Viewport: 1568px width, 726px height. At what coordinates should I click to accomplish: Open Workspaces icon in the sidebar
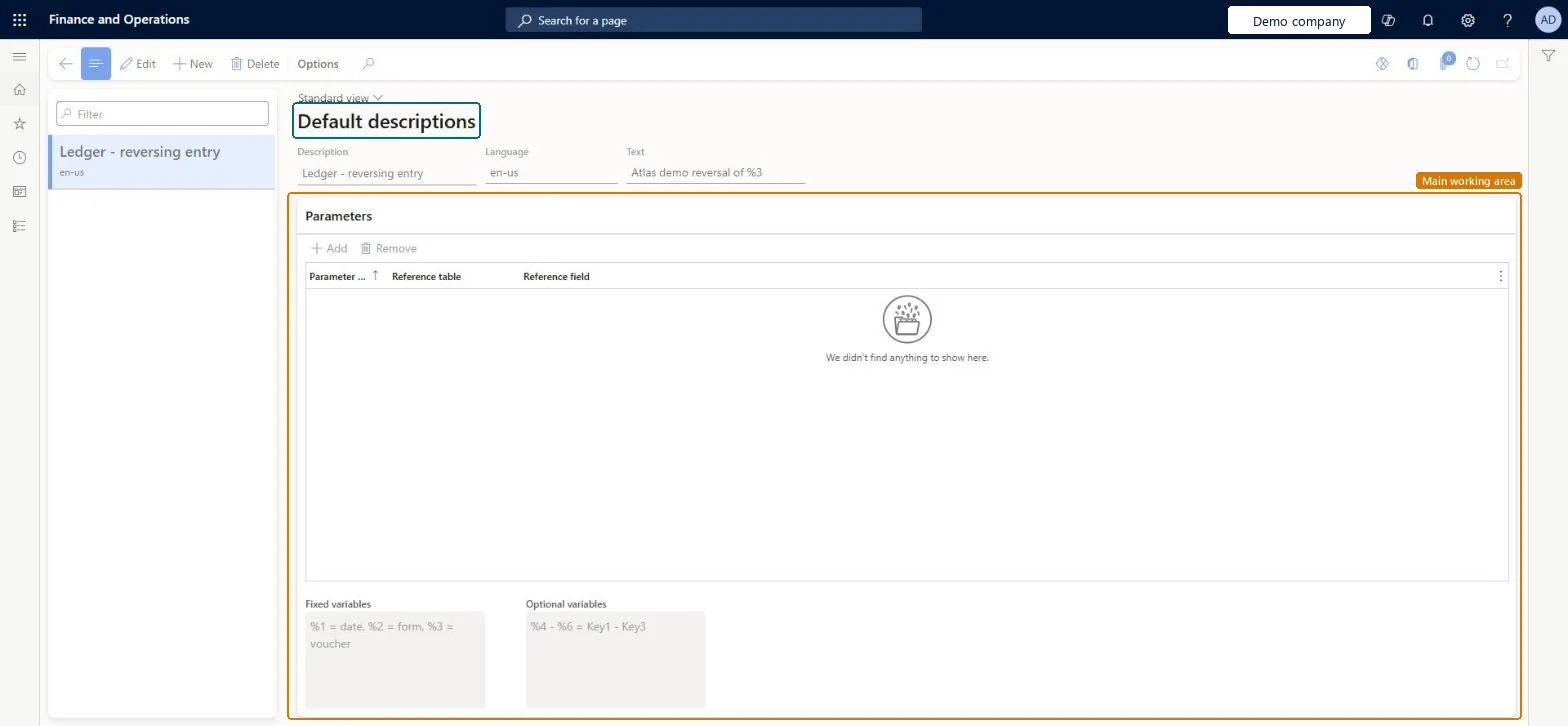[19, 192]
